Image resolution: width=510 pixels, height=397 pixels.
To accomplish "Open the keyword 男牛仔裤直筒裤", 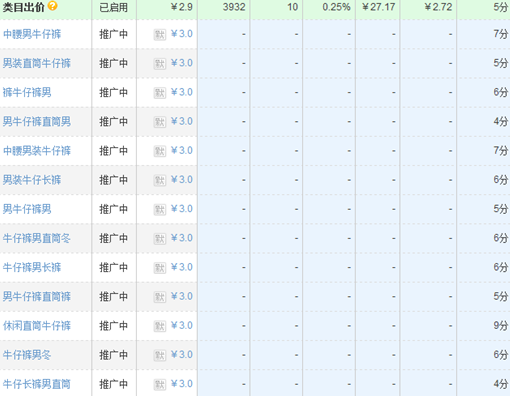I will [37, 297].
